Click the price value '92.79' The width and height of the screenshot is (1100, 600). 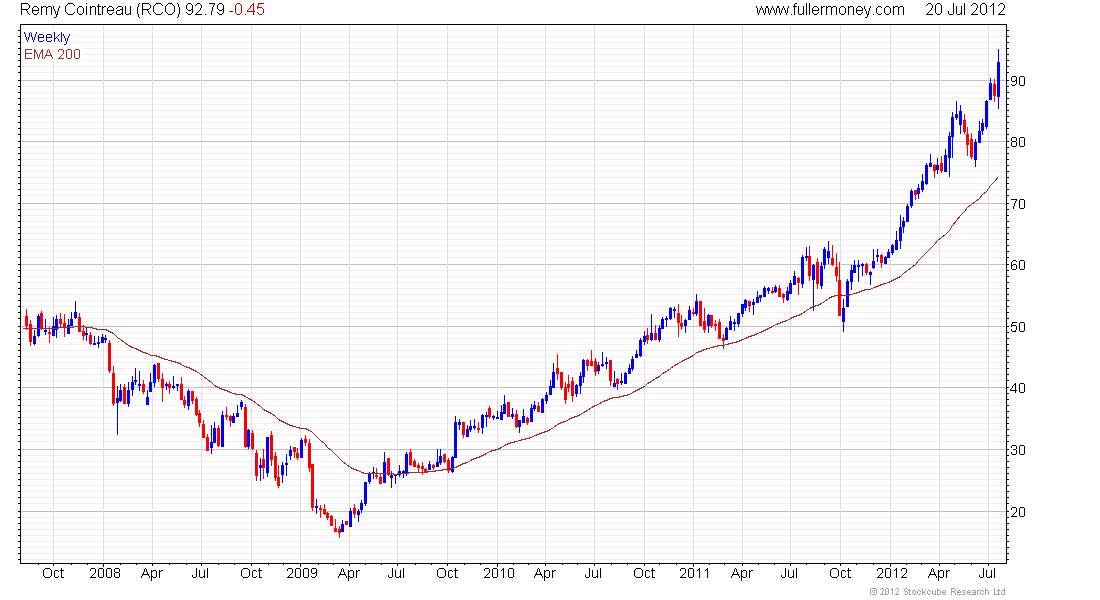tap(204, 10)
